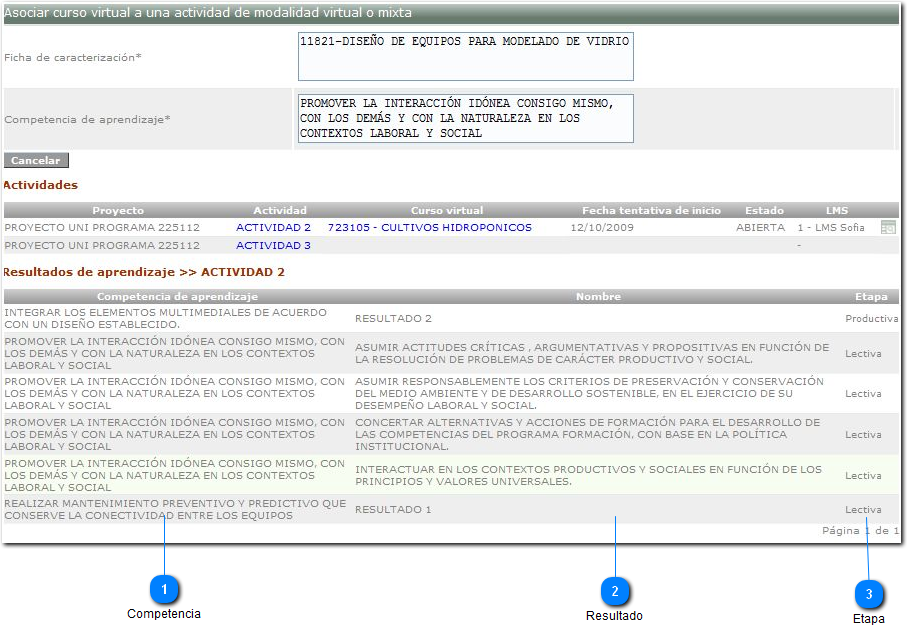Click inside Competencia de aprendizaje text box

tap(466, 118)
